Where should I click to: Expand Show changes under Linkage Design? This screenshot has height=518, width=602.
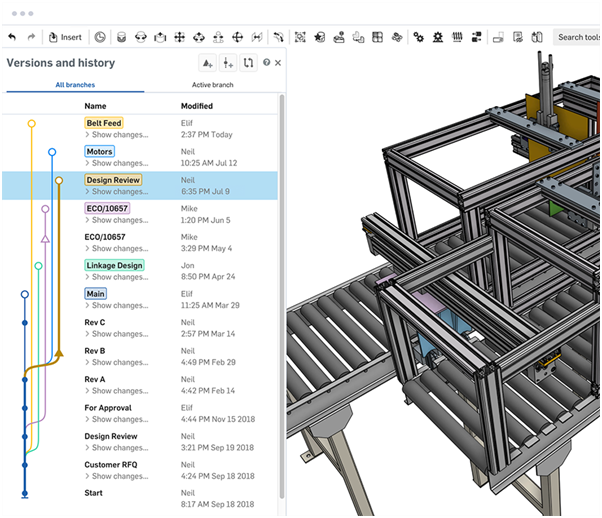(117, 277)
